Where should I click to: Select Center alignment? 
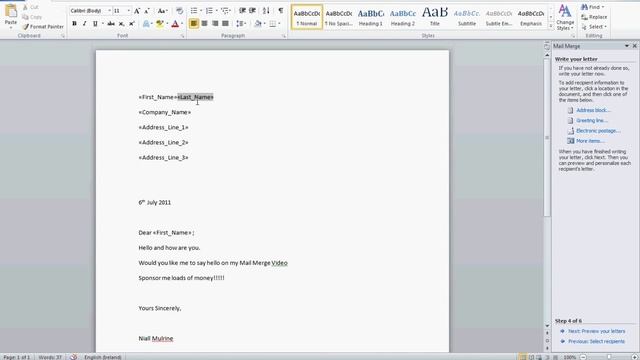(204, 24)
